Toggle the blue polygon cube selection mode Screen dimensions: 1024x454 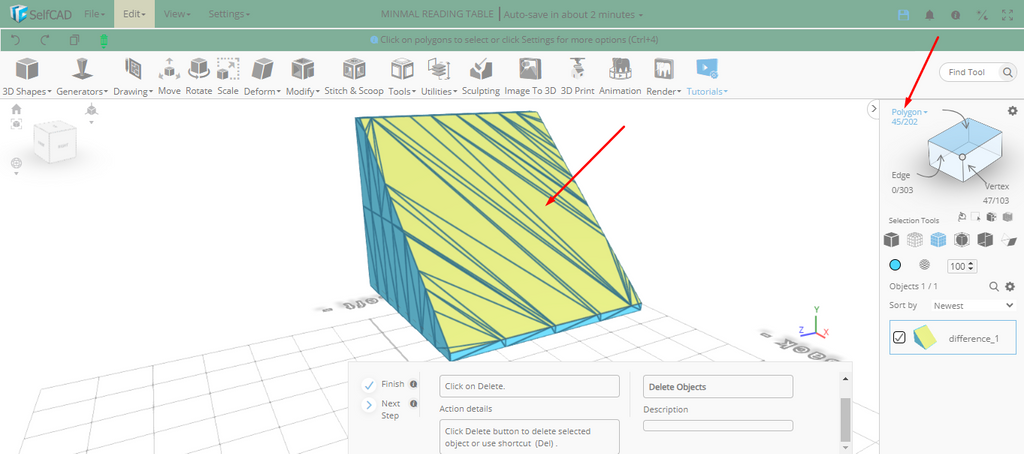(x=938, y=240)
